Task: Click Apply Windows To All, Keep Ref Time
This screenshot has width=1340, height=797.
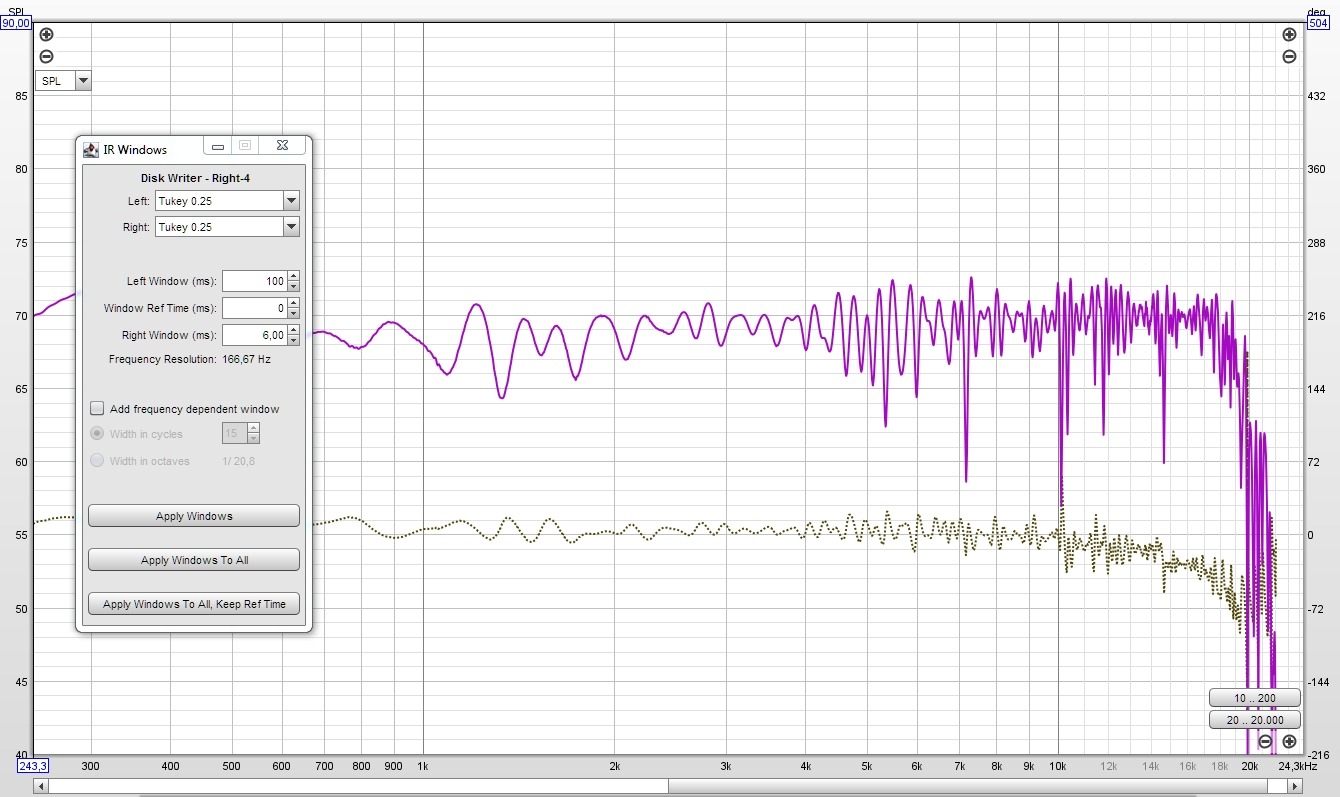Action: pyautogui.click(x=194, y=604)
